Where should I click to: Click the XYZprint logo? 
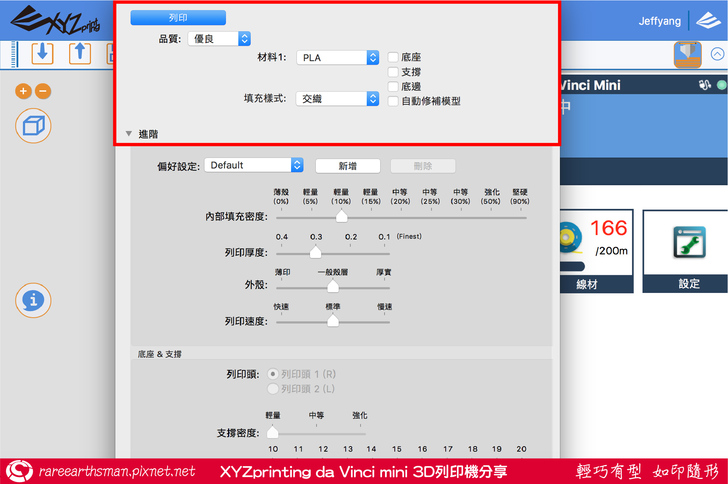click(55, 21)
